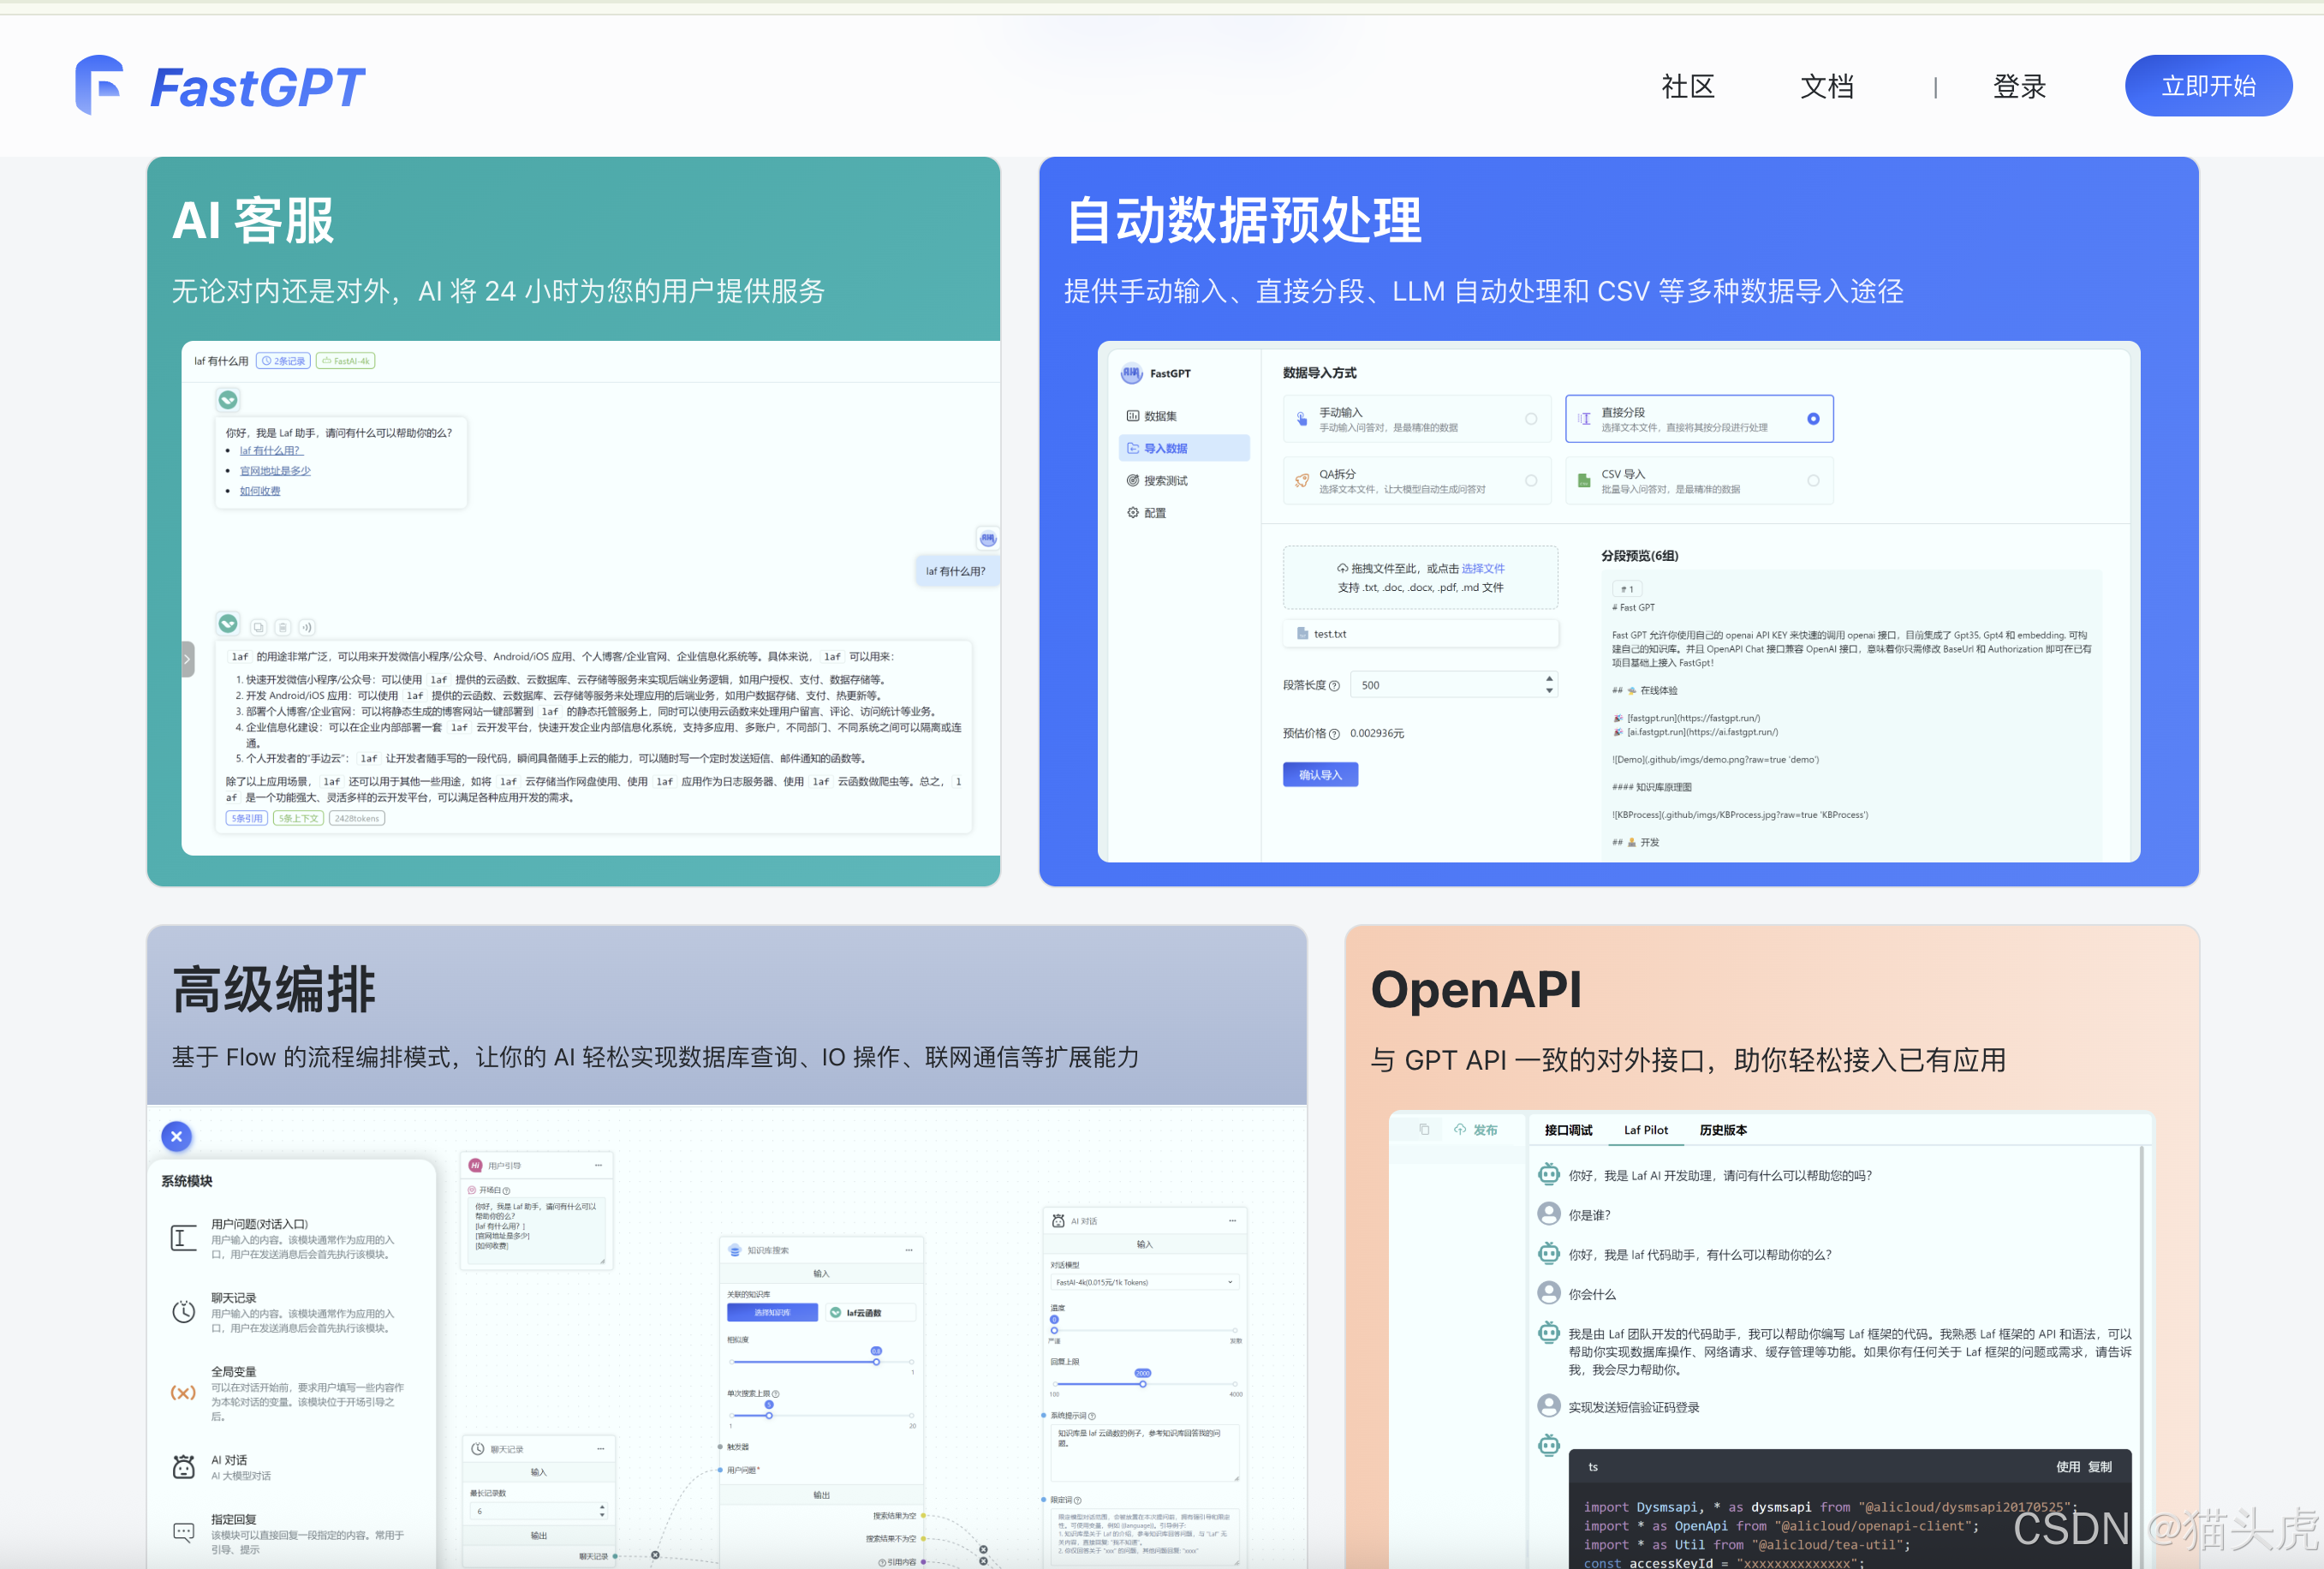Image resolution: width=2324 pixels, height=1569 pixels.
Task: Adjust the 回复上限 slider handle
Action: (x=1142, y=1384)
